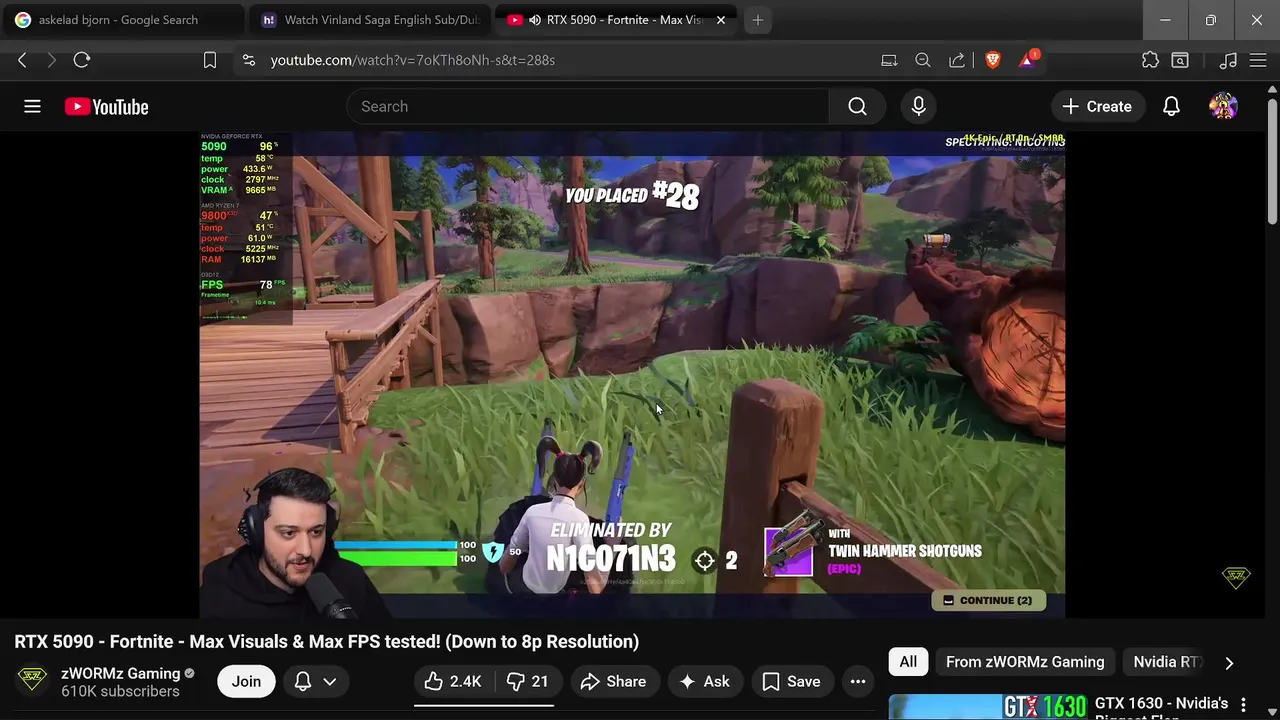Switch to askelad bjorn Google Search tab
The image size is (1280, 720).
click(x=122, y=20)
